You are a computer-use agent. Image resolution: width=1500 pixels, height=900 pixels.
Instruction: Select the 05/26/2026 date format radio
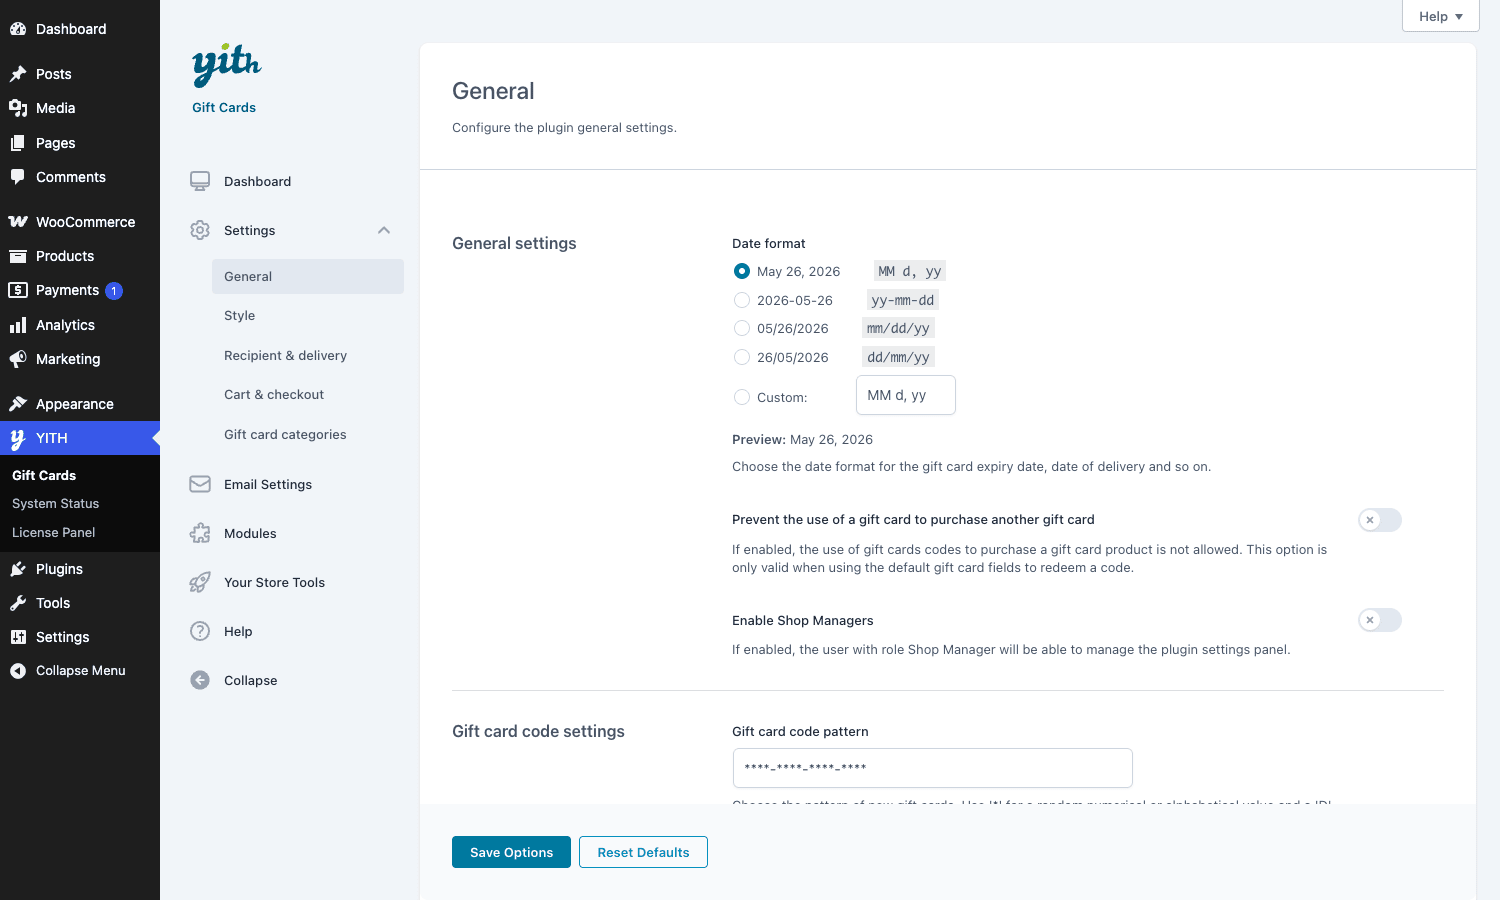742,328
